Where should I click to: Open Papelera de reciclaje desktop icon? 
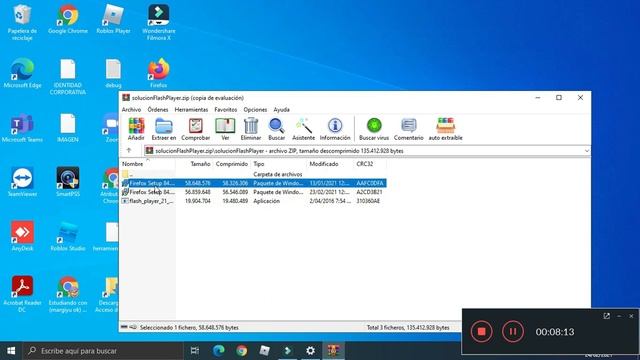tap(22, 22)
